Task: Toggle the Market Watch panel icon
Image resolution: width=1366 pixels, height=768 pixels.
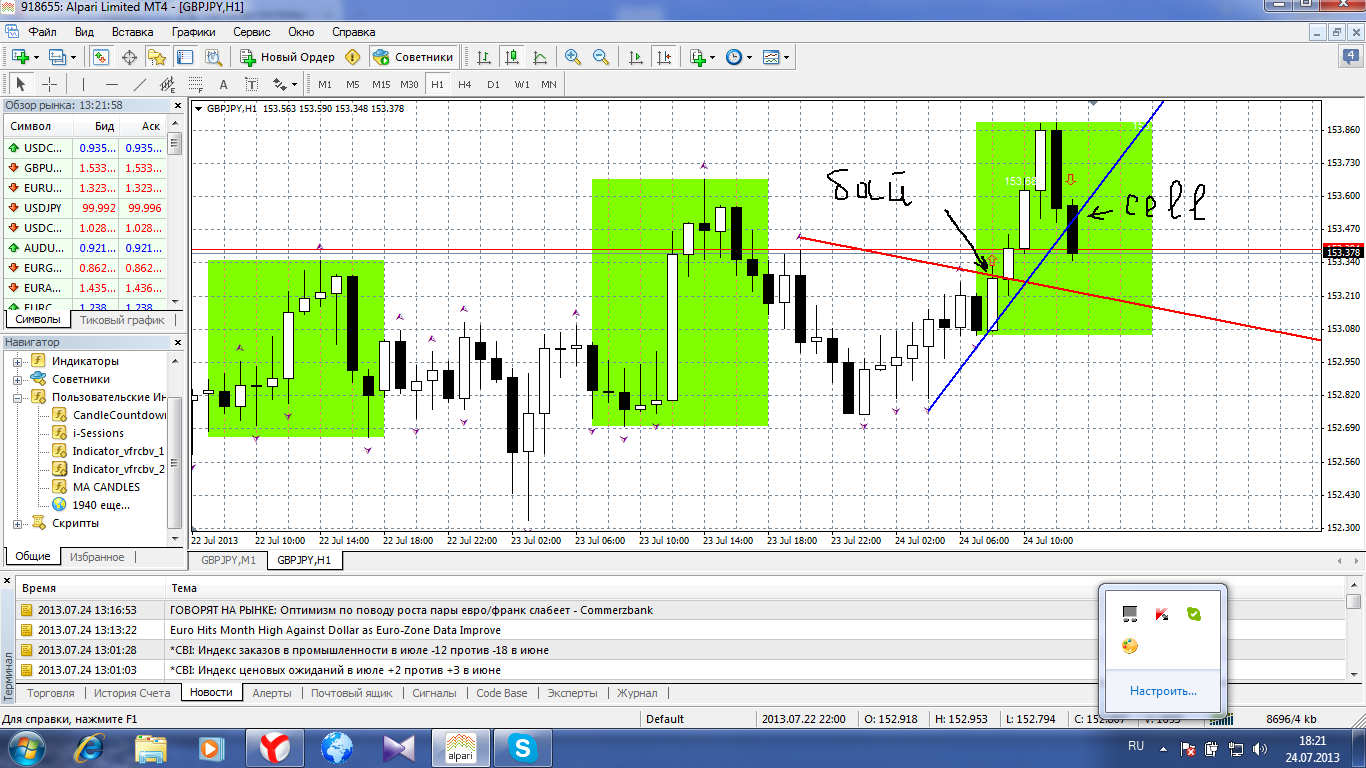Action: [x=101, y=57]
